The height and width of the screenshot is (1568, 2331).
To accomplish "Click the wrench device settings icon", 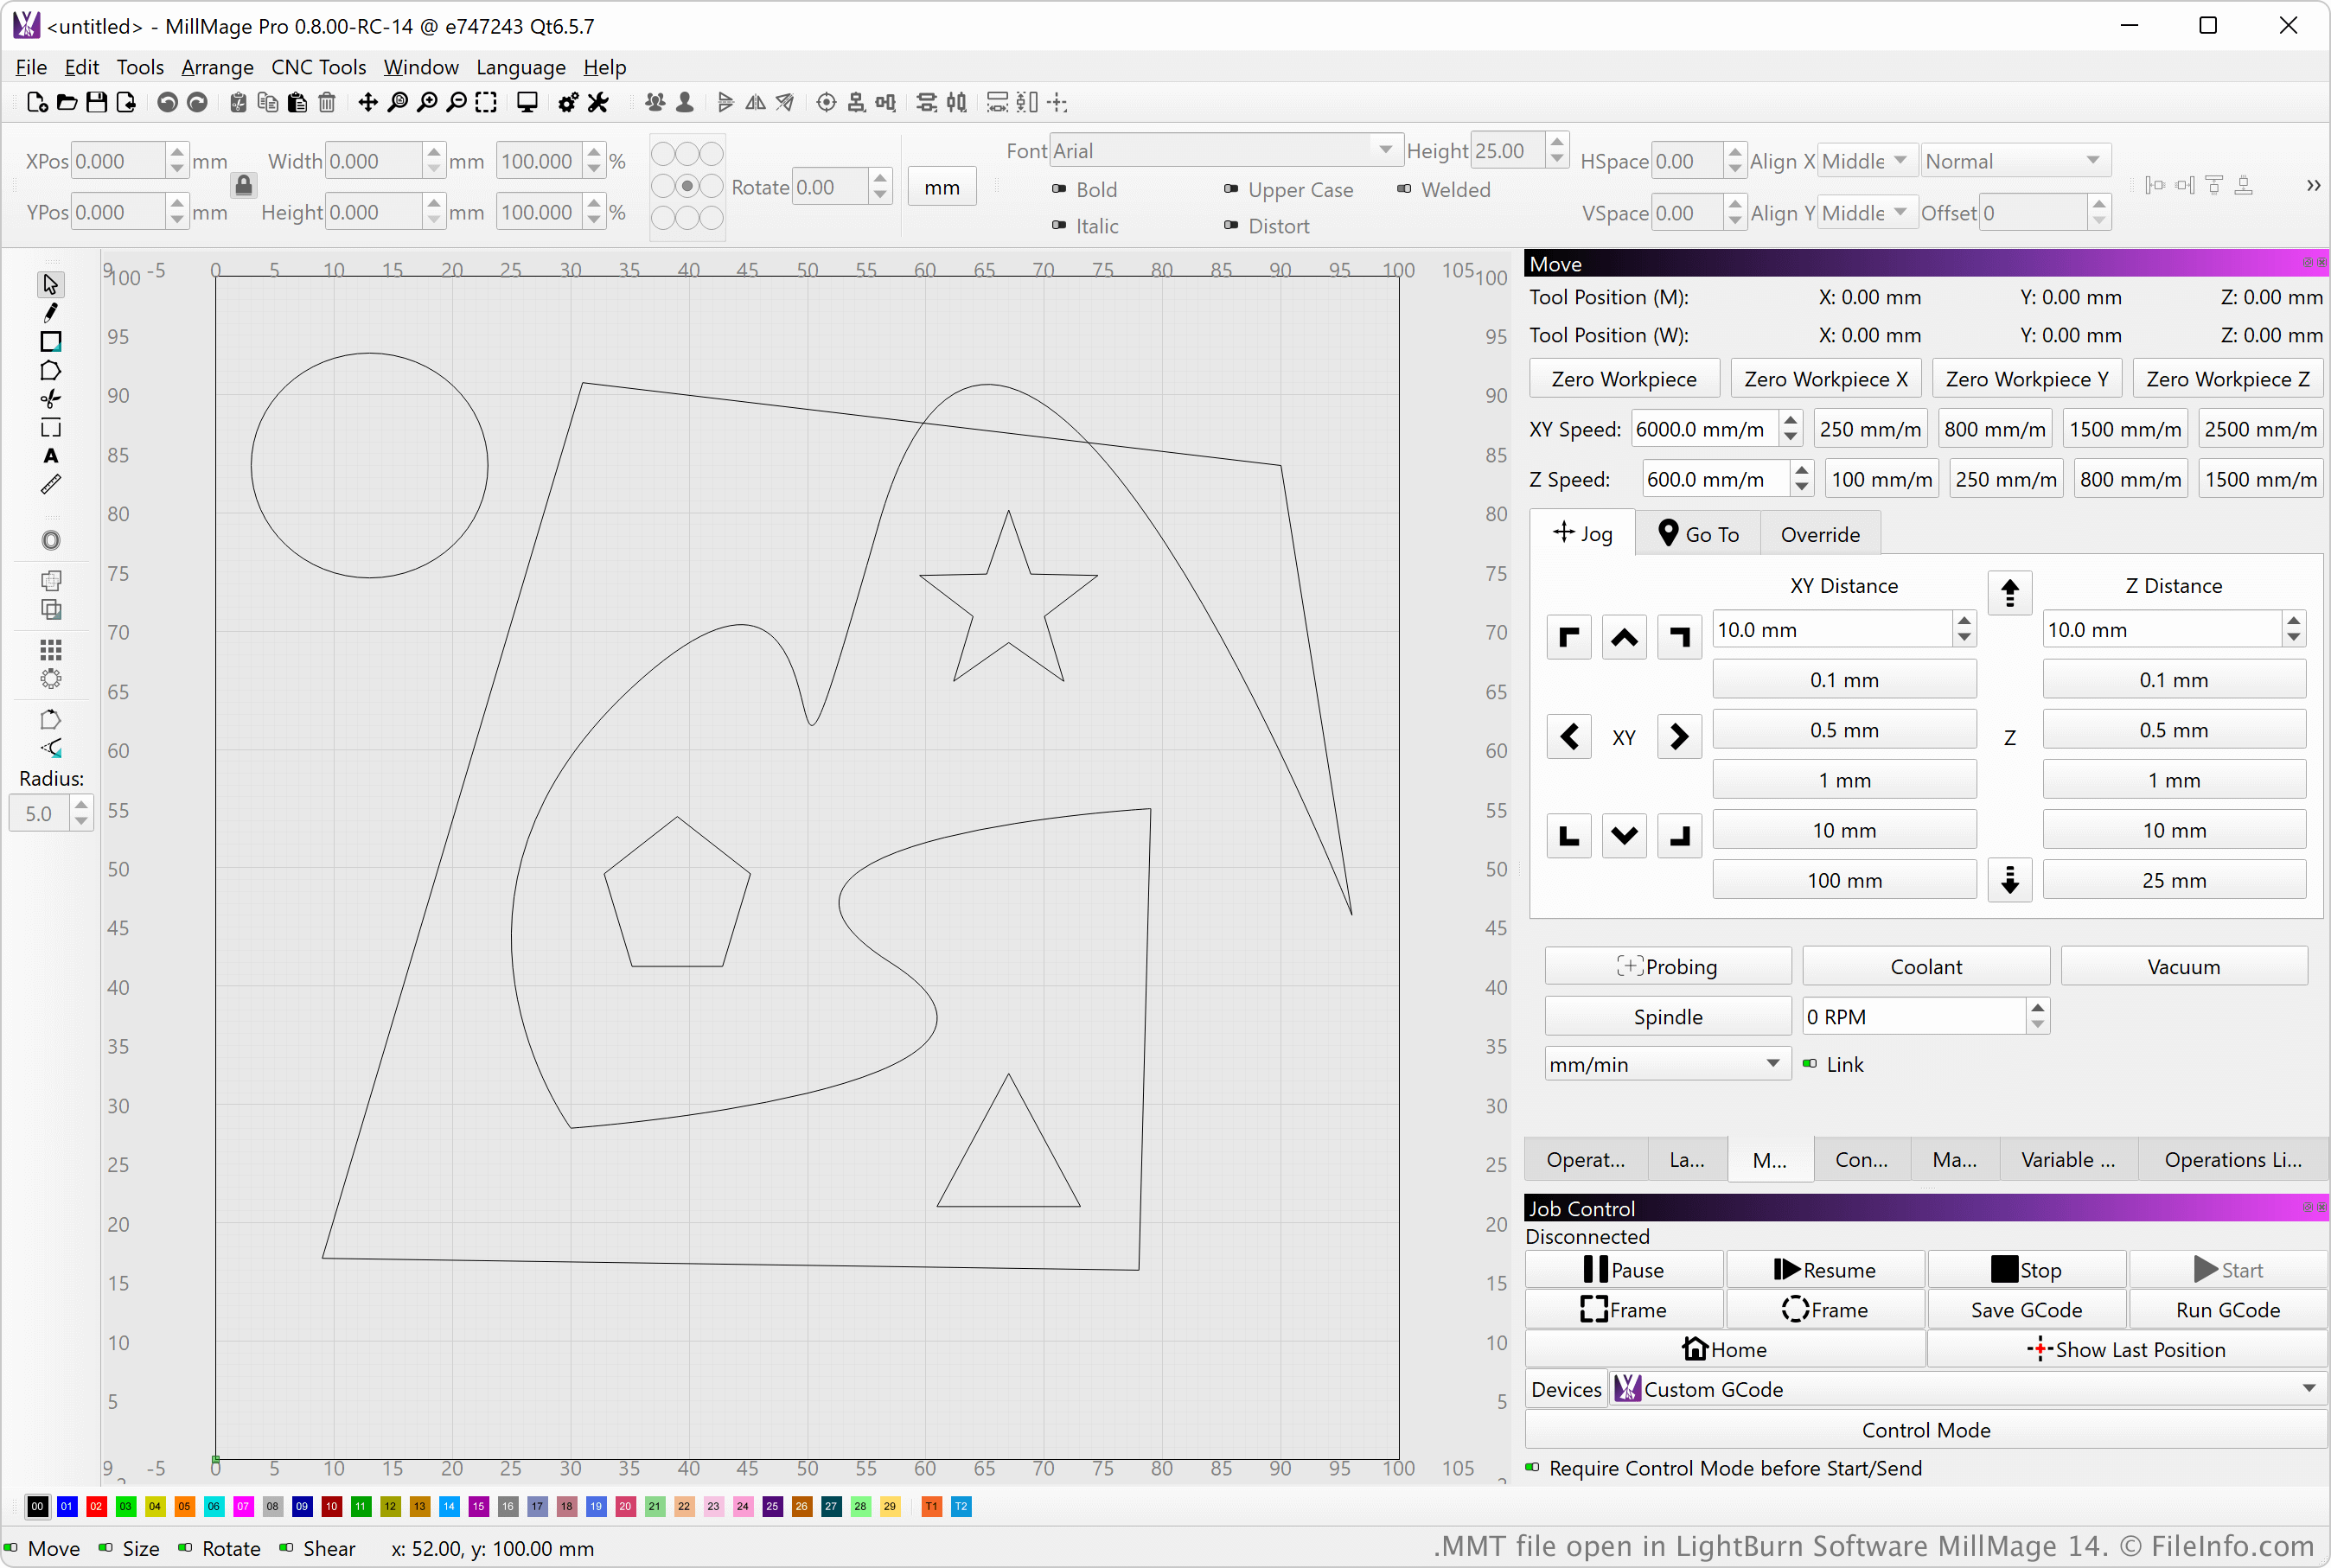I will tap(598, 102).
